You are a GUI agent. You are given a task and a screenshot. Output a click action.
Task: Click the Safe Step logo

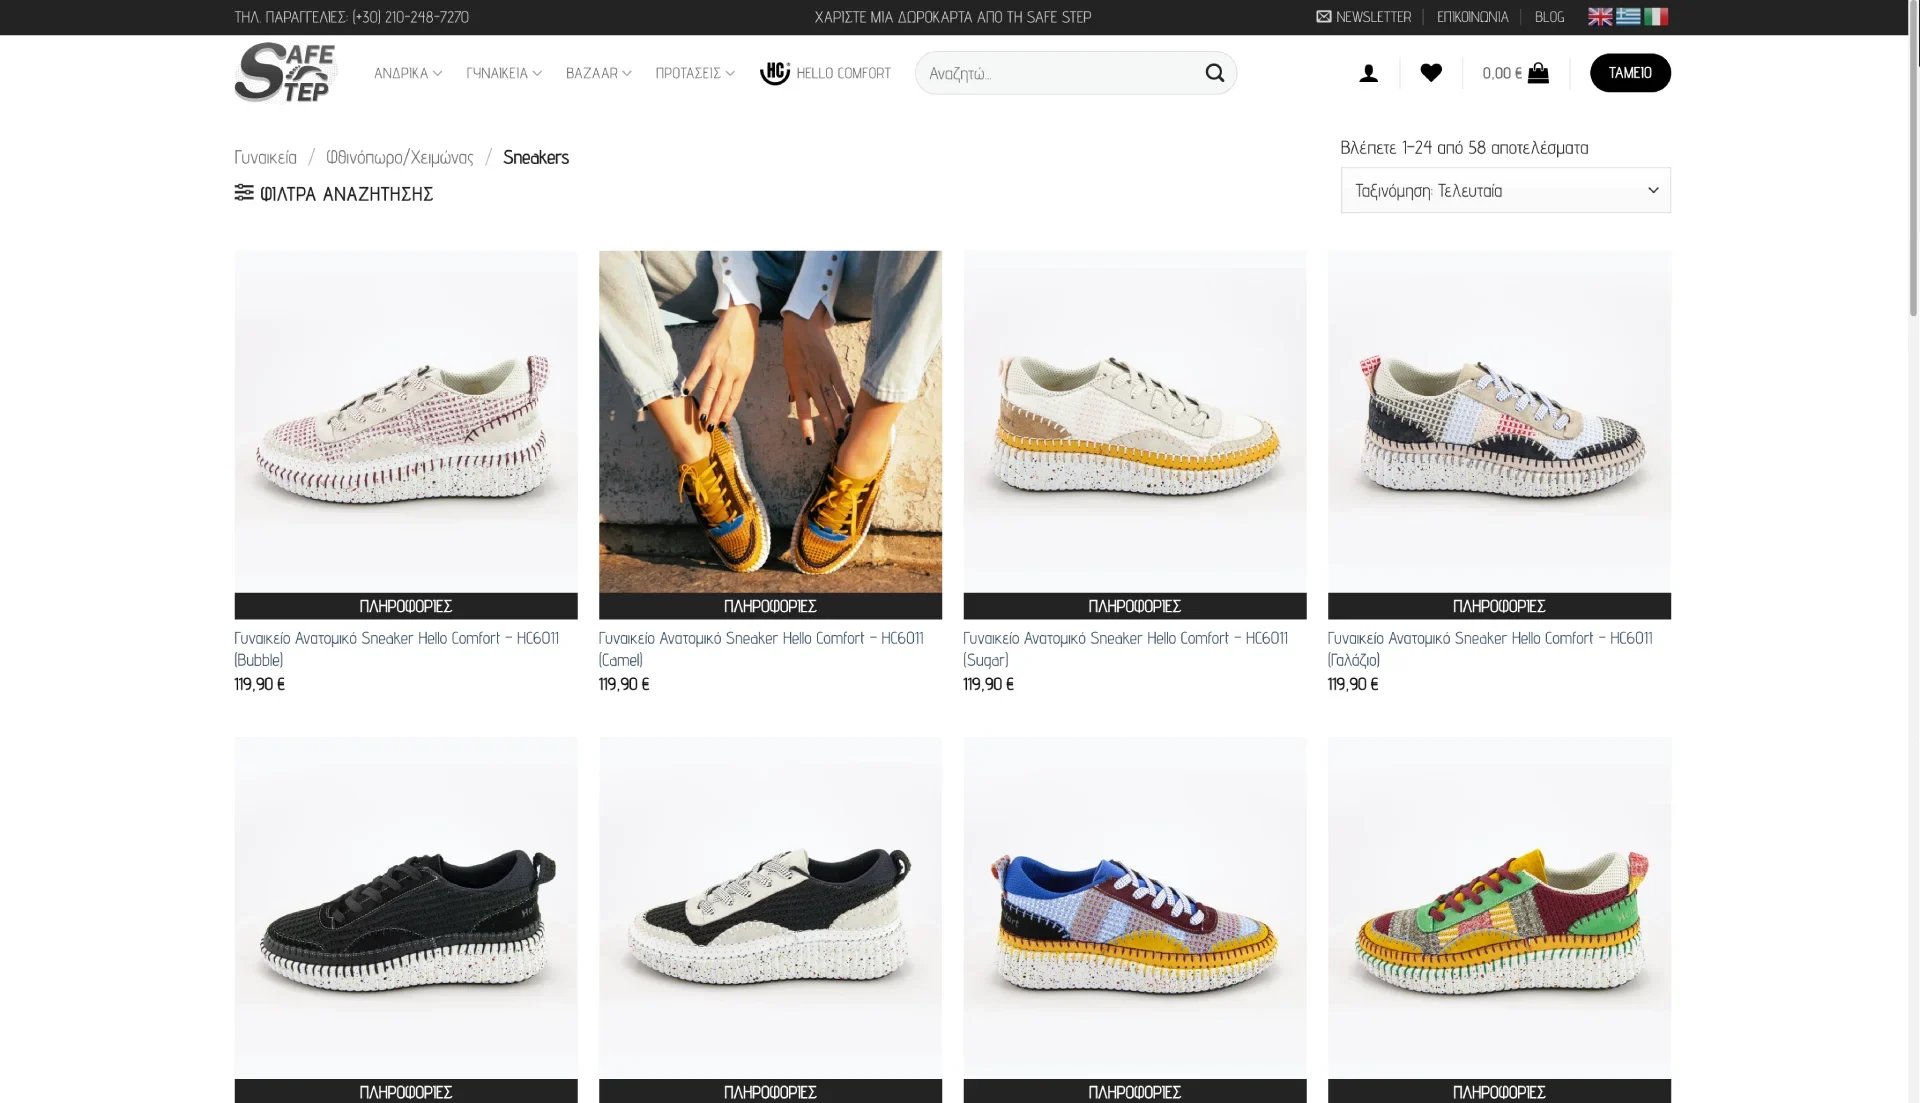[285, 72]
